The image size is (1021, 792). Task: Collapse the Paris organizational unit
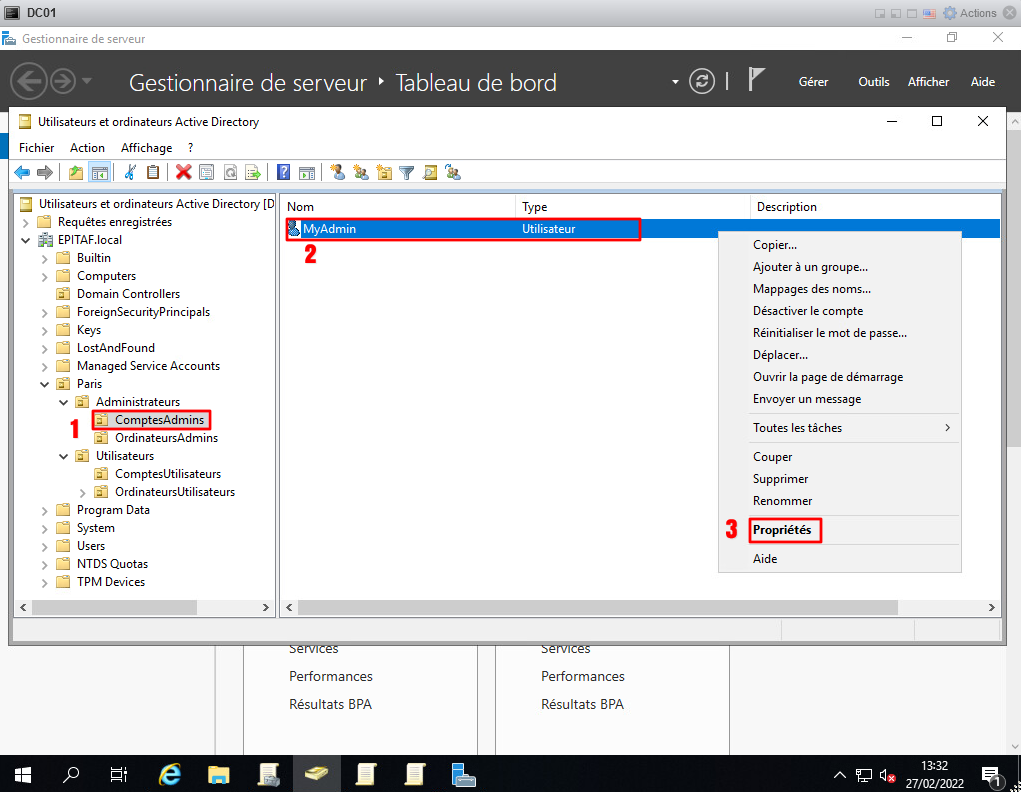44,384
